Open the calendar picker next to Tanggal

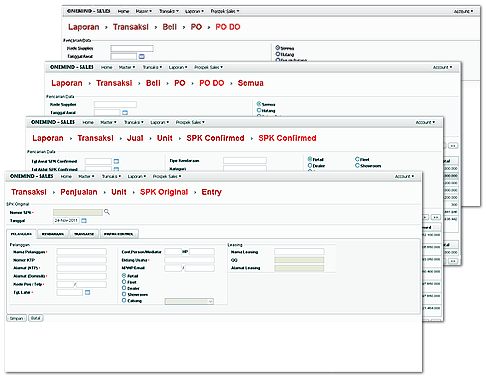pos(84,221)
